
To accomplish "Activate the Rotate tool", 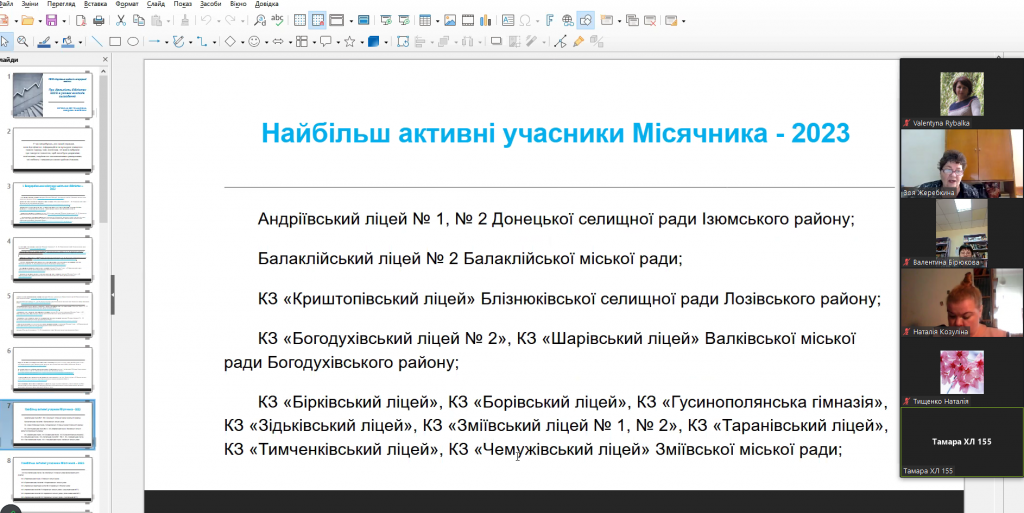I will tap(403, 42).
